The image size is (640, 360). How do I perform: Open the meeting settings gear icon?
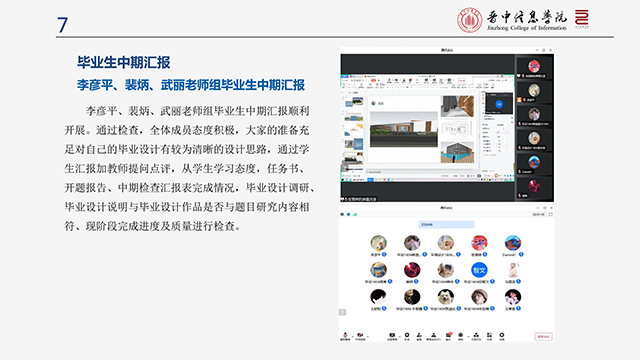(502, 336)
